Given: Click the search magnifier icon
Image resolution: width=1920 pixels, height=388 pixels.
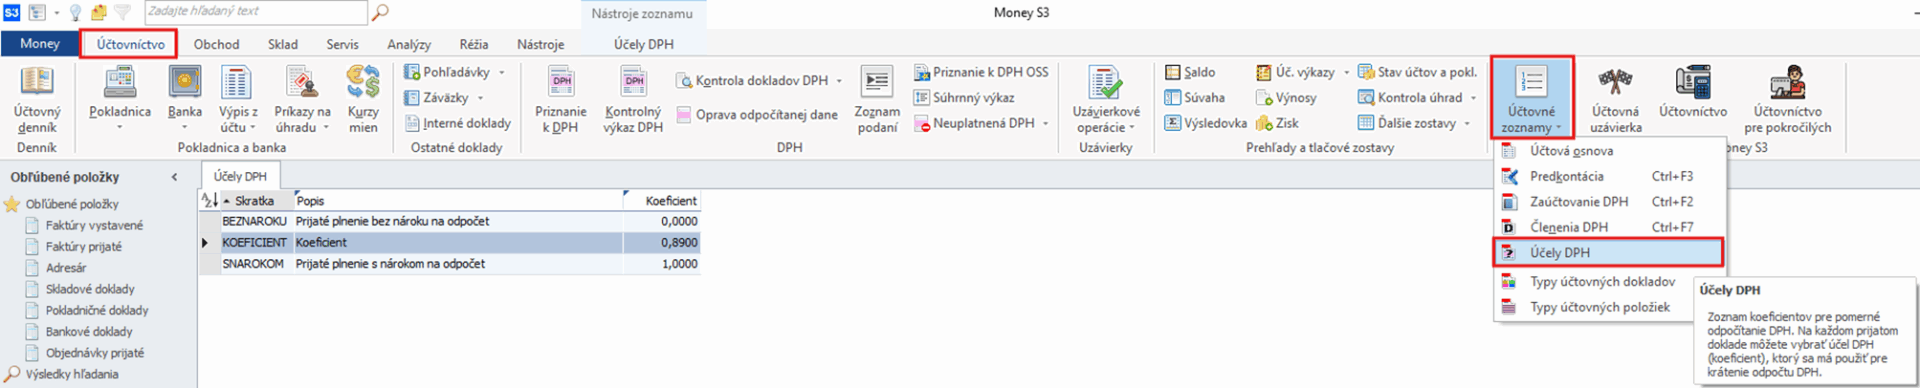Looking at the screenshot, I should tap(380, 12).
